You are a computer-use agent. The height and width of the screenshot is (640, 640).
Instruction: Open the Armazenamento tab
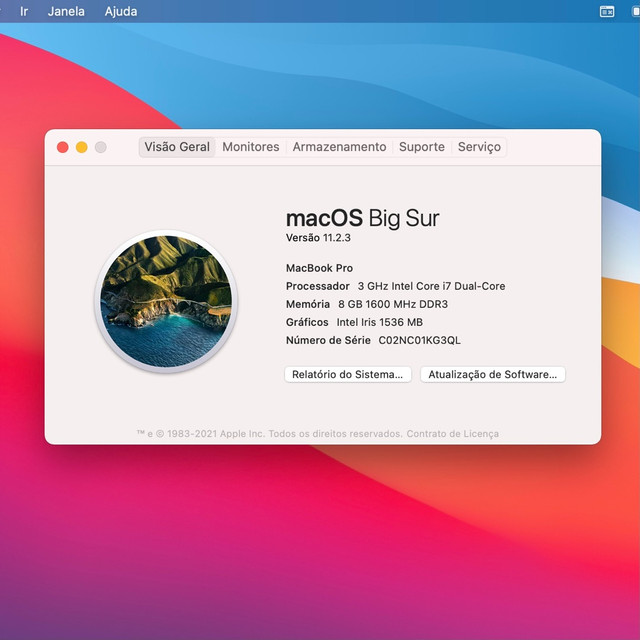[x=339, y=147]
